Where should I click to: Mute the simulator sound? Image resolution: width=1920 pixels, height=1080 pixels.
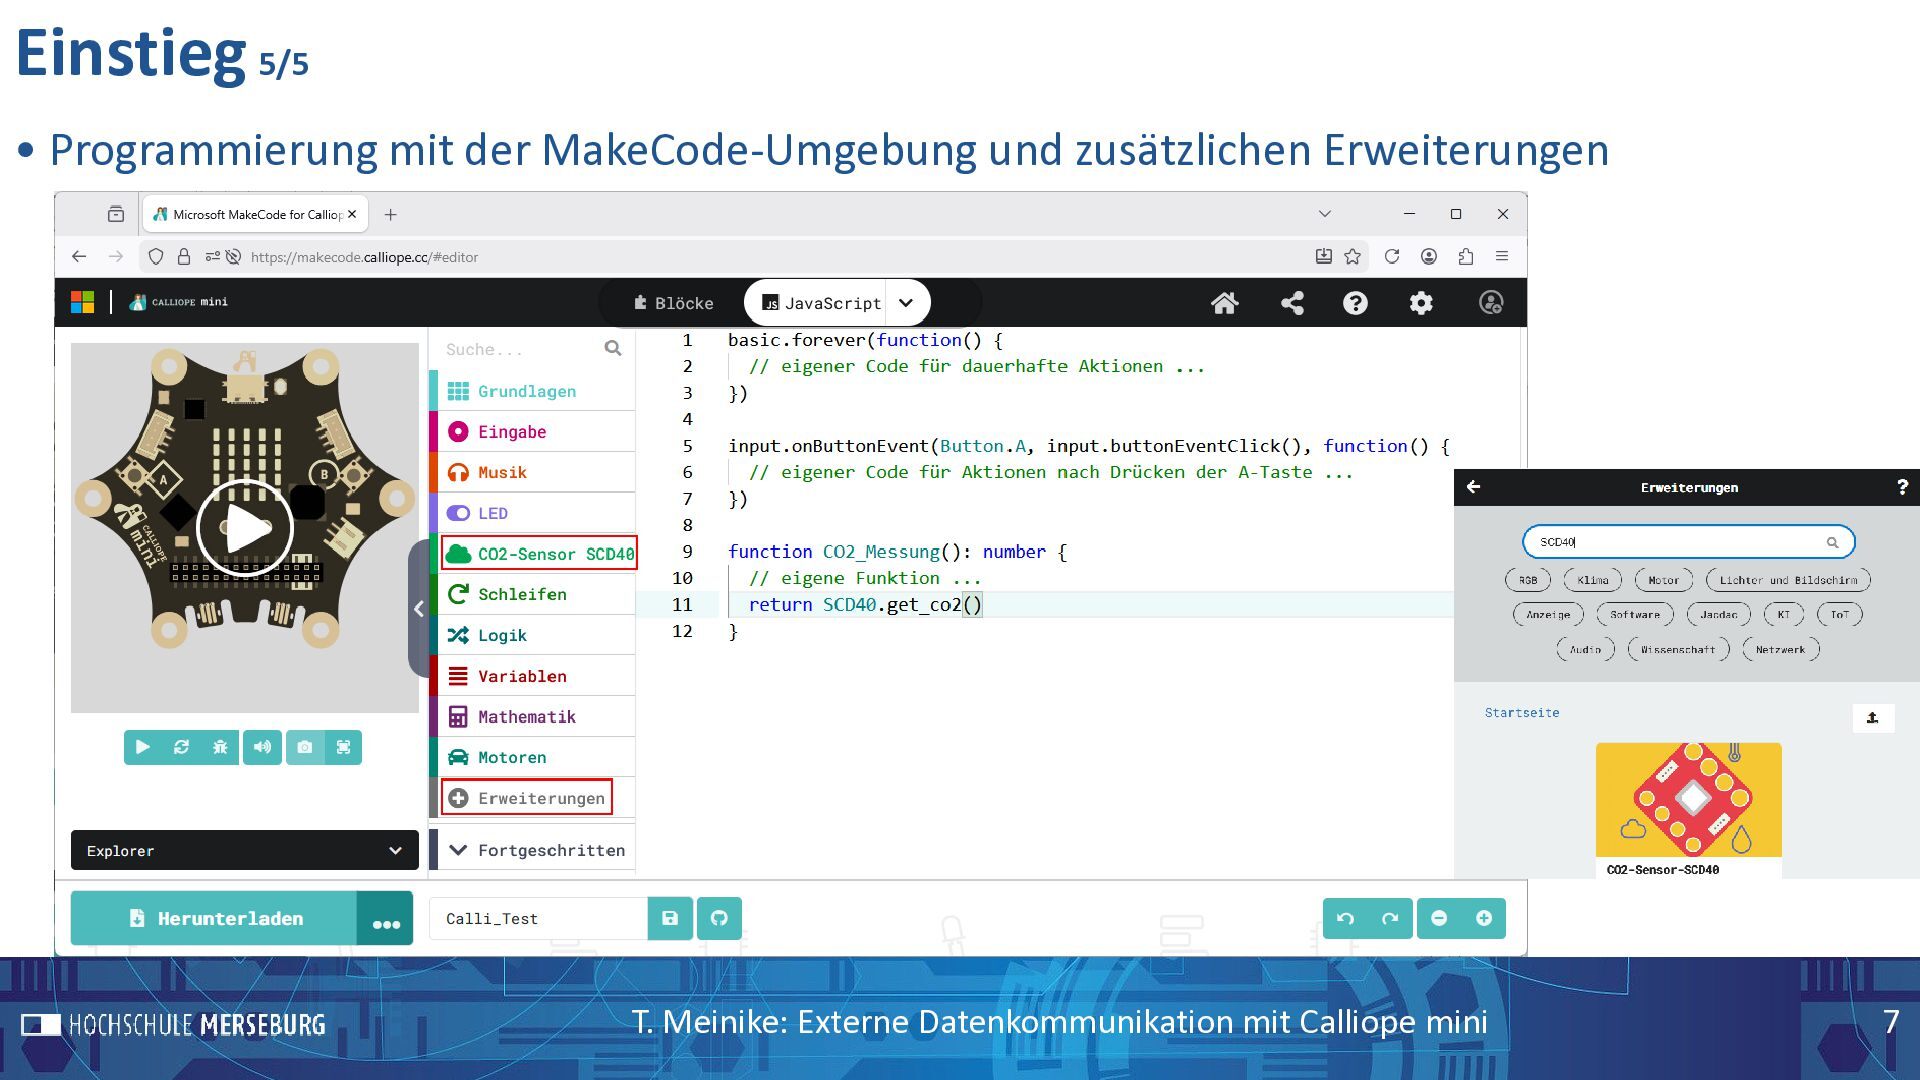[262, 747]
